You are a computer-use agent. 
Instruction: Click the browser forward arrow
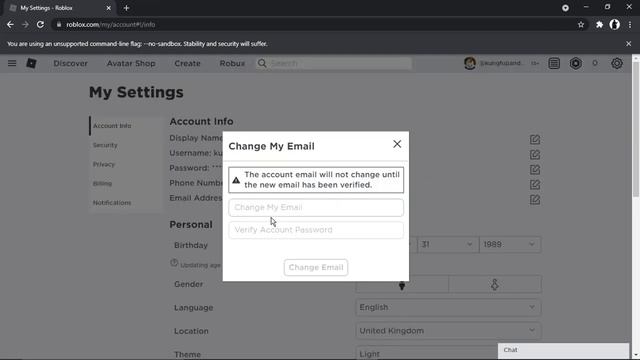pos(25,24)
